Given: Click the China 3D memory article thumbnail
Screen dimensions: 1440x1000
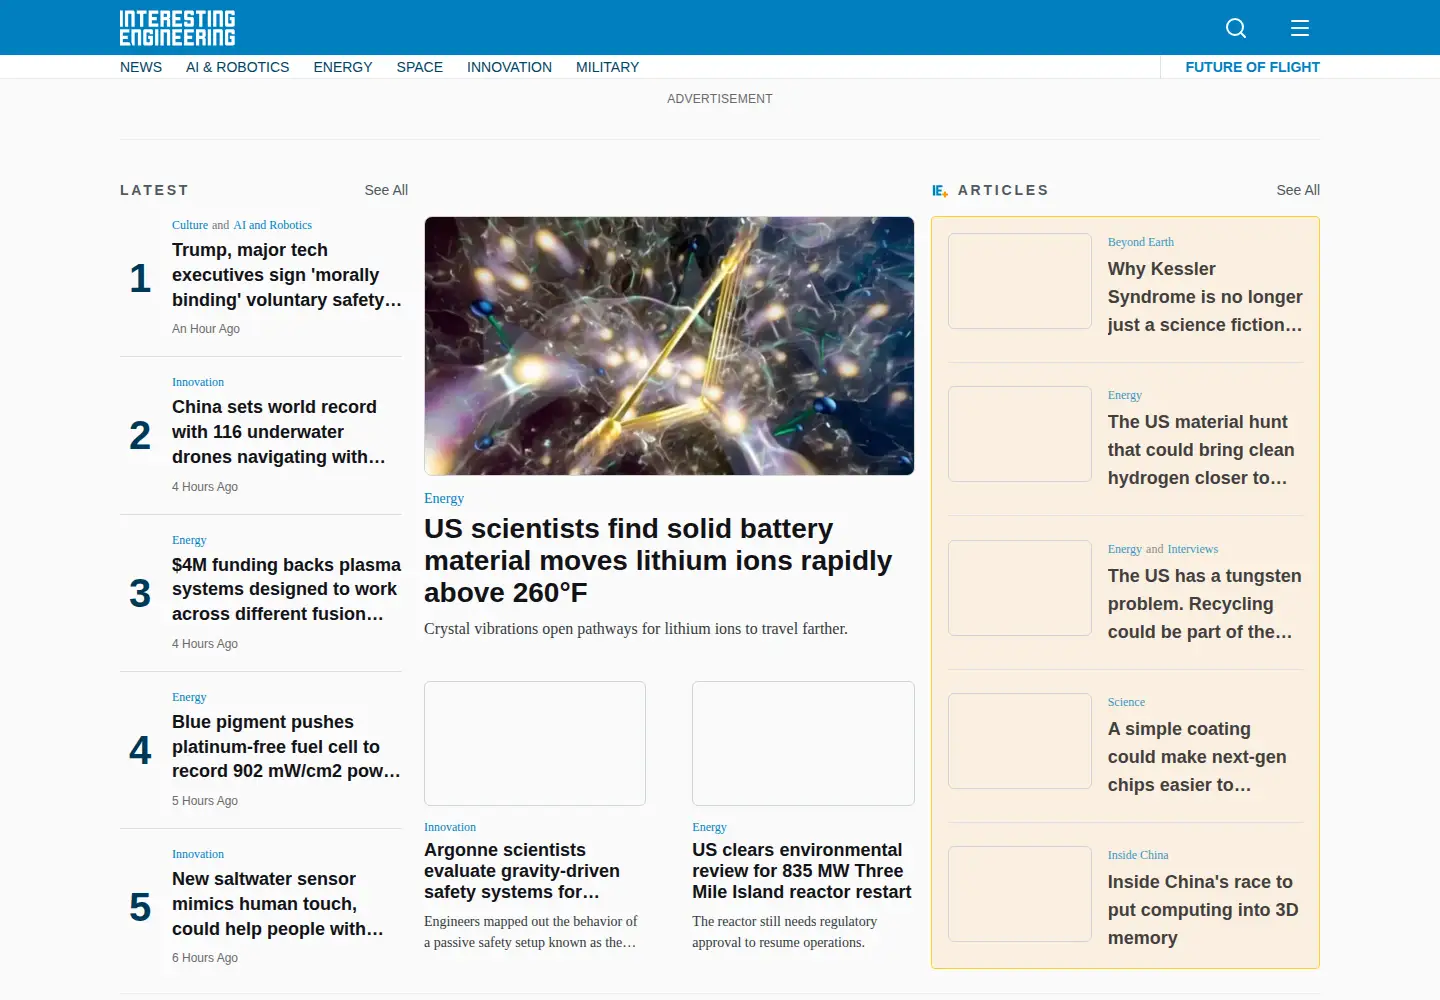Looking at the screenshot, I should coord(1020,894).
